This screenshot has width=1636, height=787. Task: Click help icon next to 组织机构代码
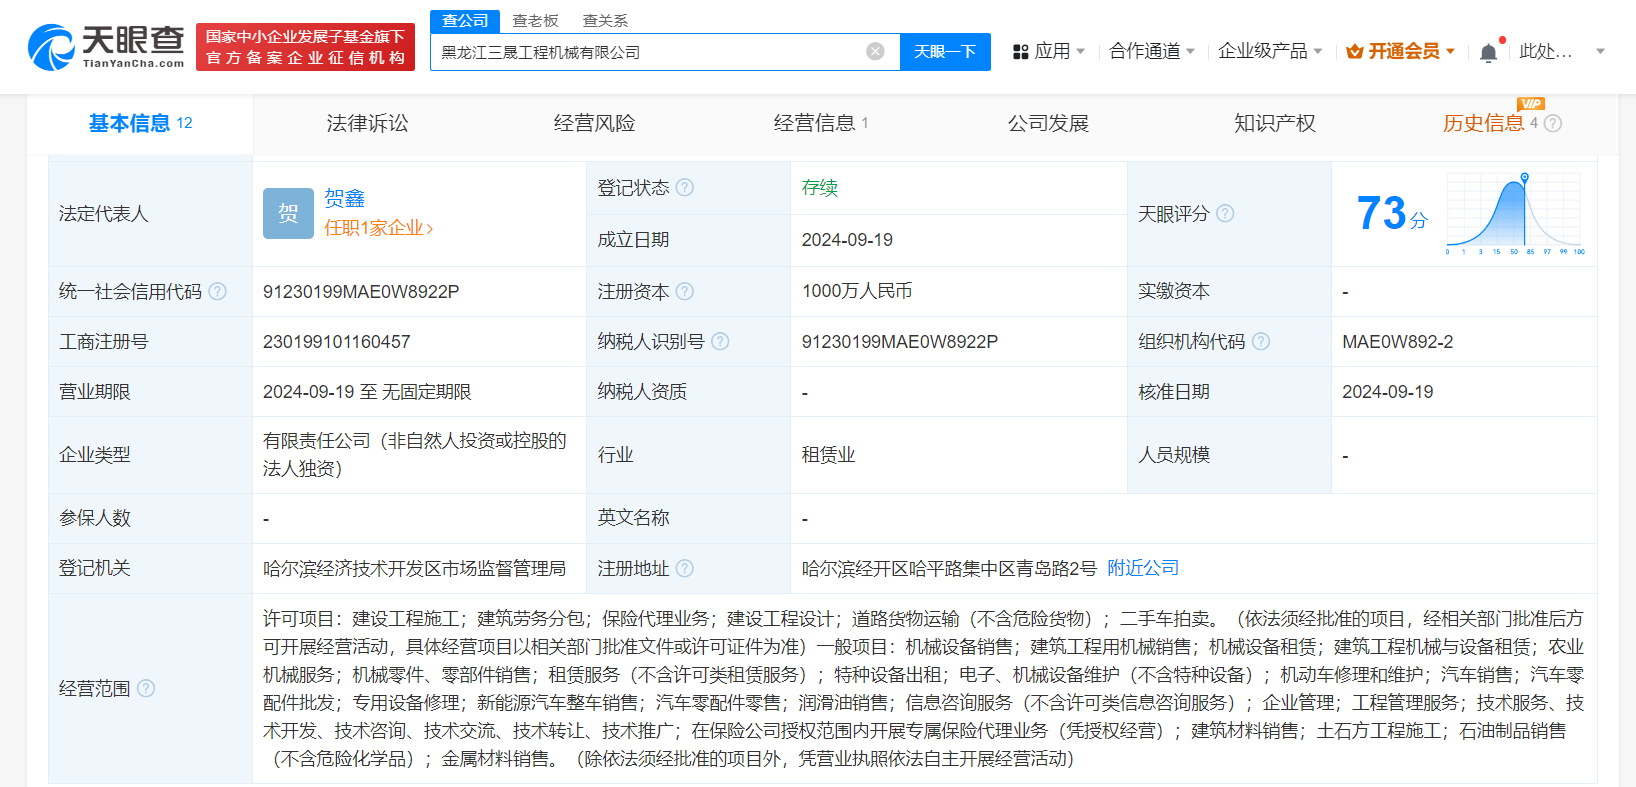click(x=1261, y=342)
